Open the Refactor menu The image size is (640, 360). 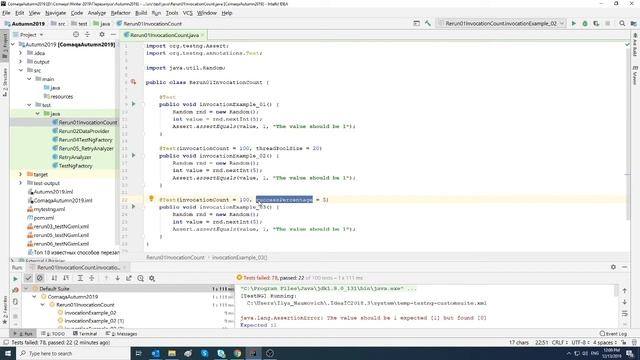coord(120,13)
